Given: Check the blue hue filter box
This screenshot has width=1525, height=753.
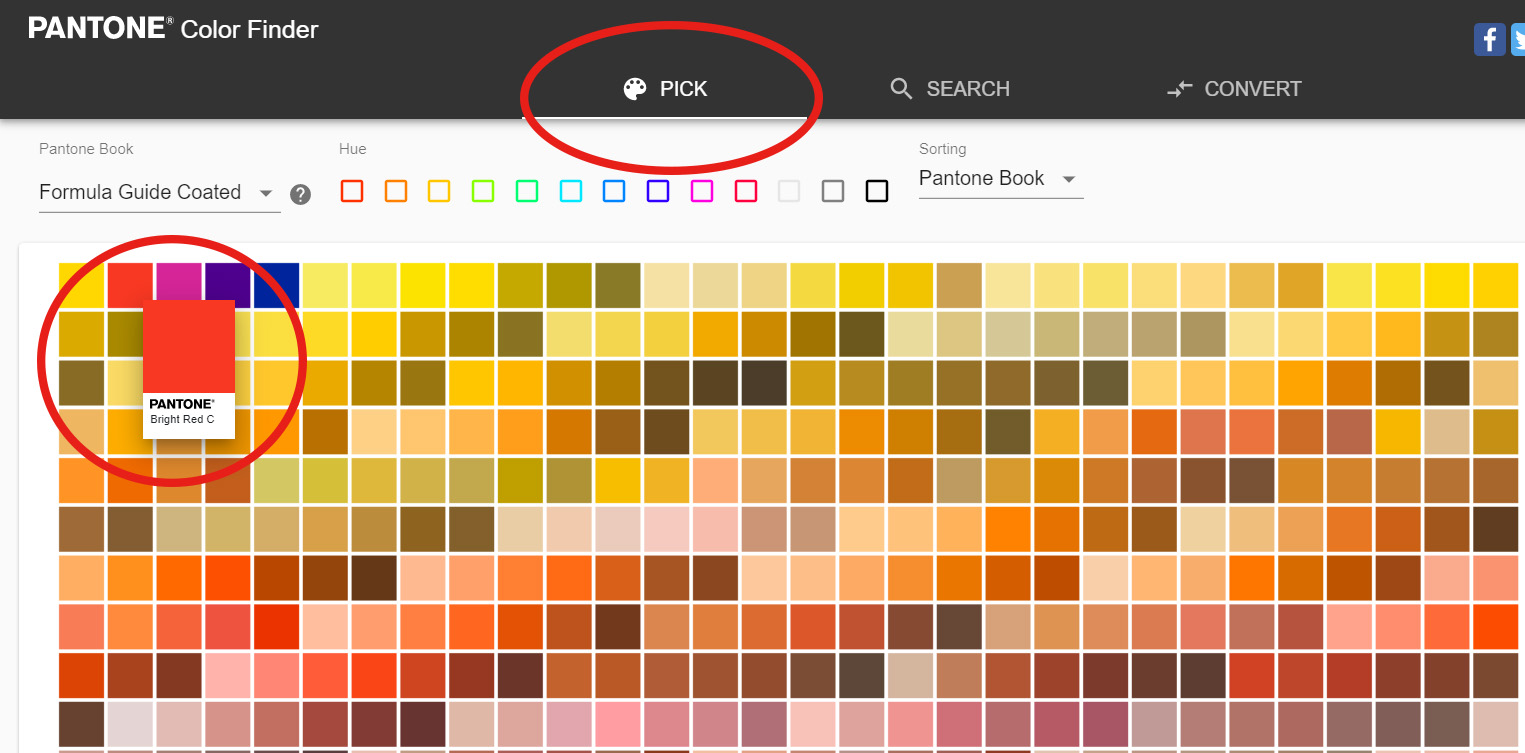Looking at the screenshot, I should 614,191.
